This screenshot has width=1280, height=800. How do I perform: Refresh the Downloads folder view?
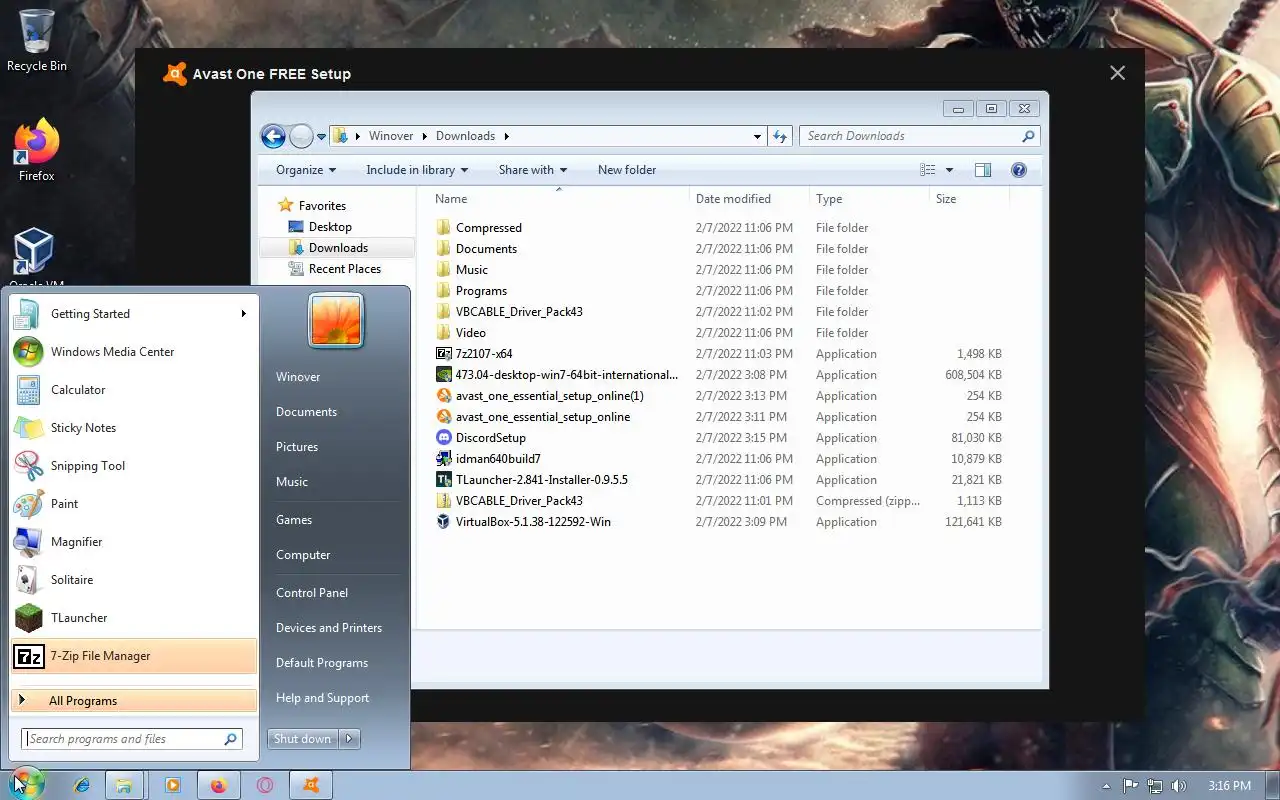(x=780, y=136)
